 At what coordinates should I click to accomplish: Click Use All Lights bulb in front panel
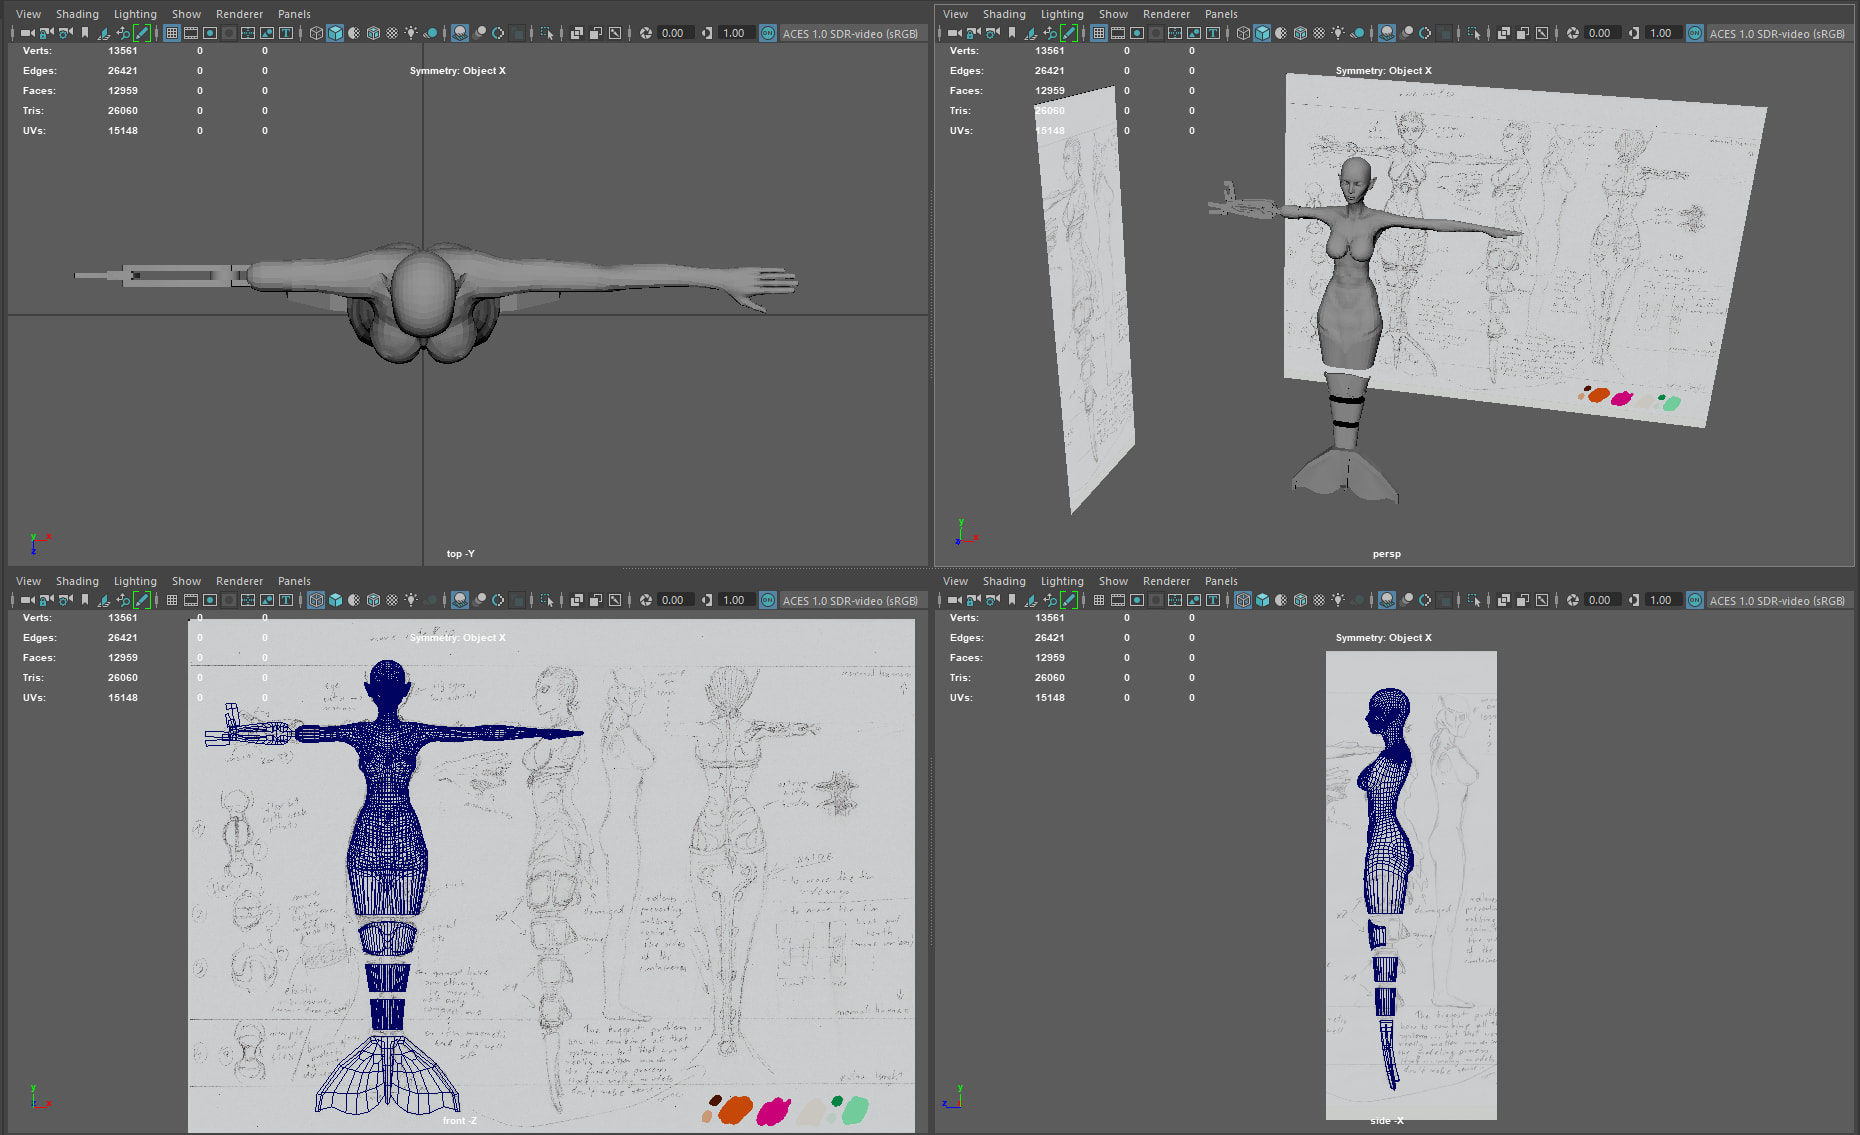click(411, 600)
